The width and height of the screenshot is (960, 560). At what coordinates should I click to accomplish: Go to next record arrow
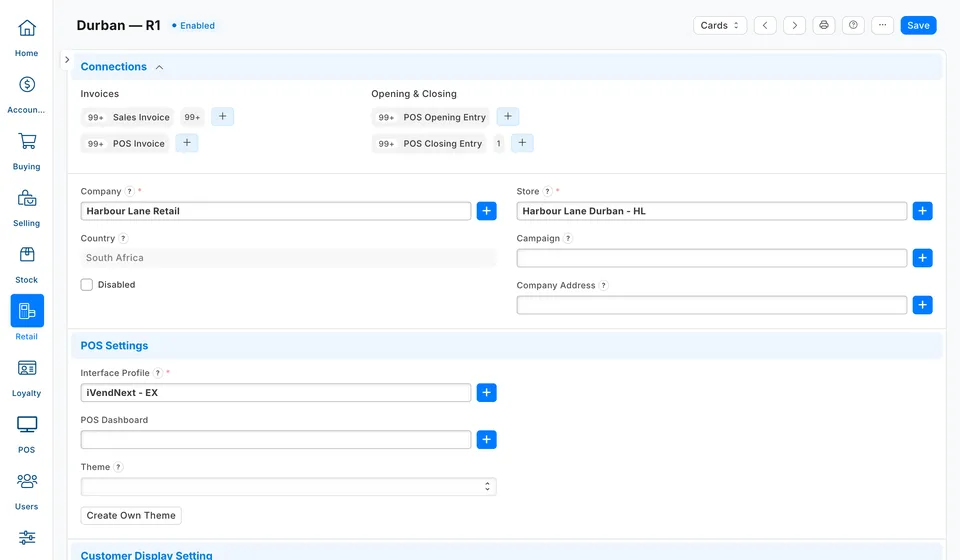(x=795, y=25)
